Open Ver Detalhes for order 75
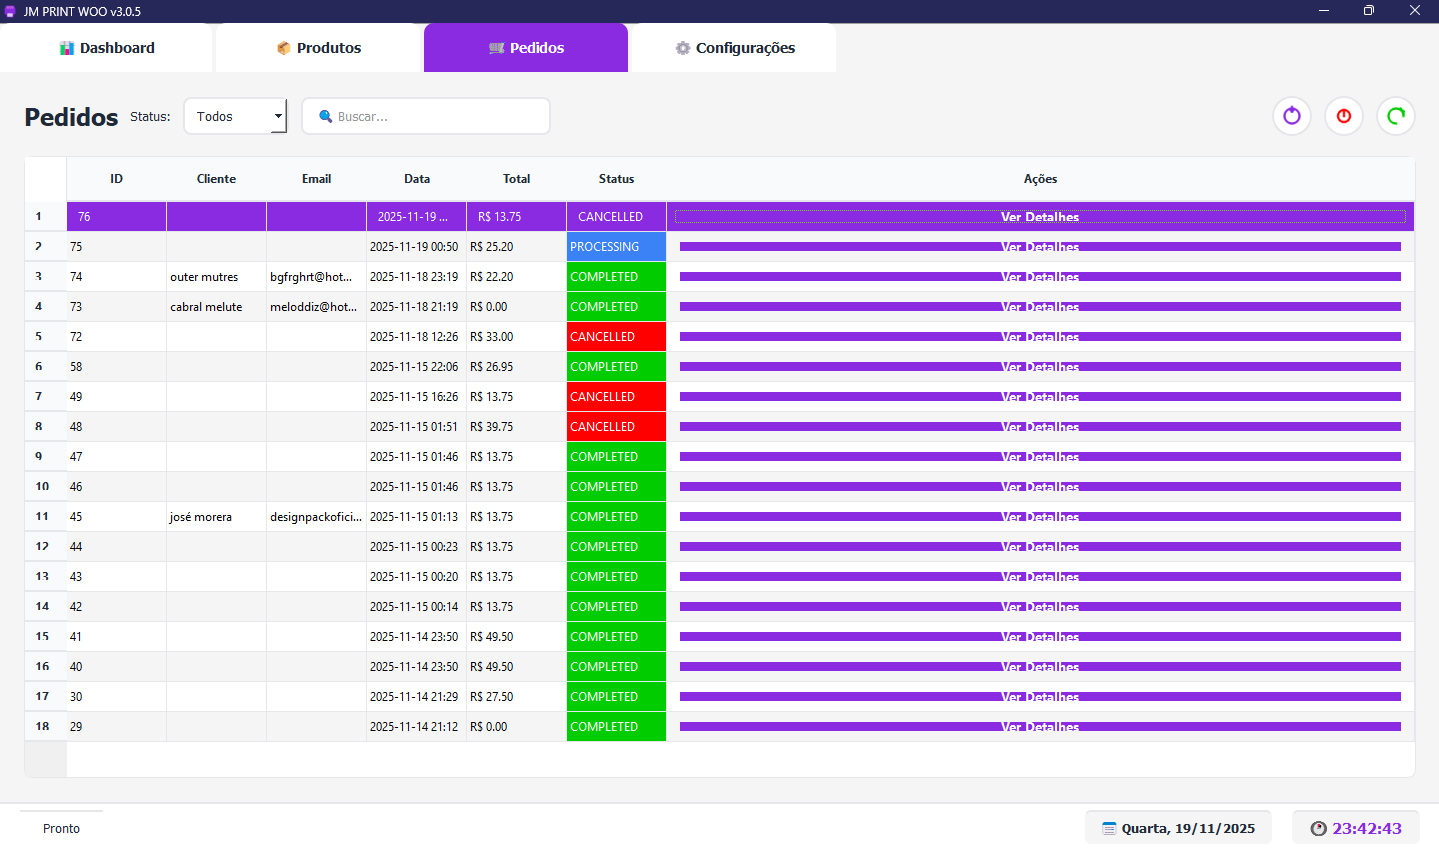The image size is (1439, 848). 1040,247
